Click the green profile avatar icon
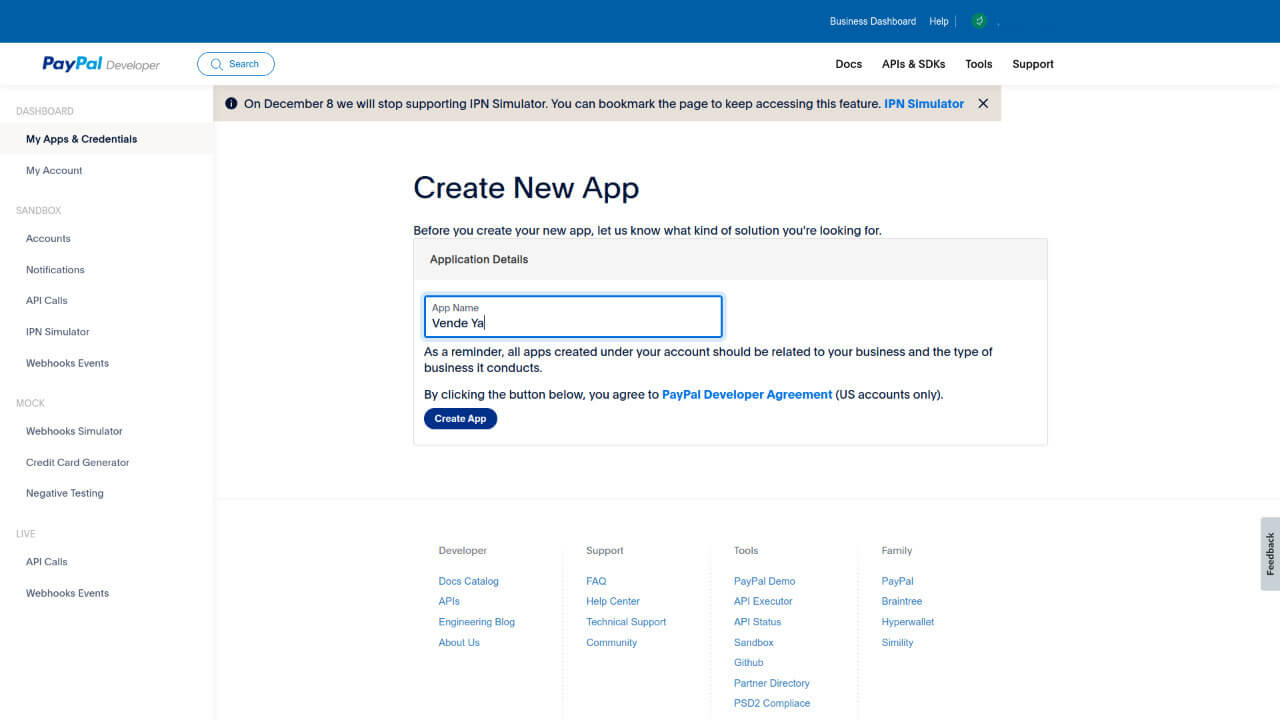 pyautogui.click(x=979, y=21)
